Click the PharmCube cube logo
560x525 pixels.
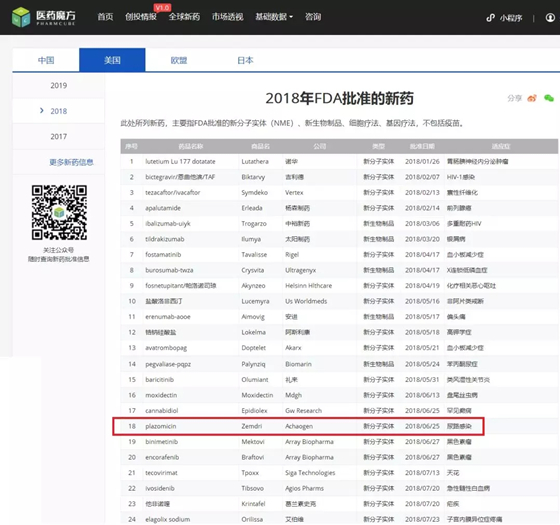pos(21,17)
